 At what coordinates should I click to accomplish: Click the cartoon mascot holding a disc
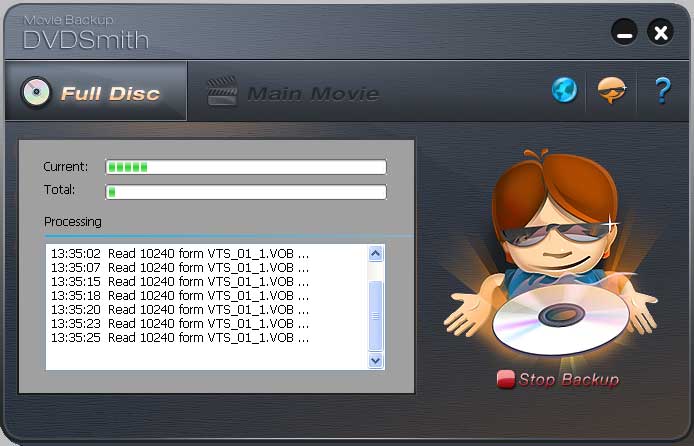point(551,252)
